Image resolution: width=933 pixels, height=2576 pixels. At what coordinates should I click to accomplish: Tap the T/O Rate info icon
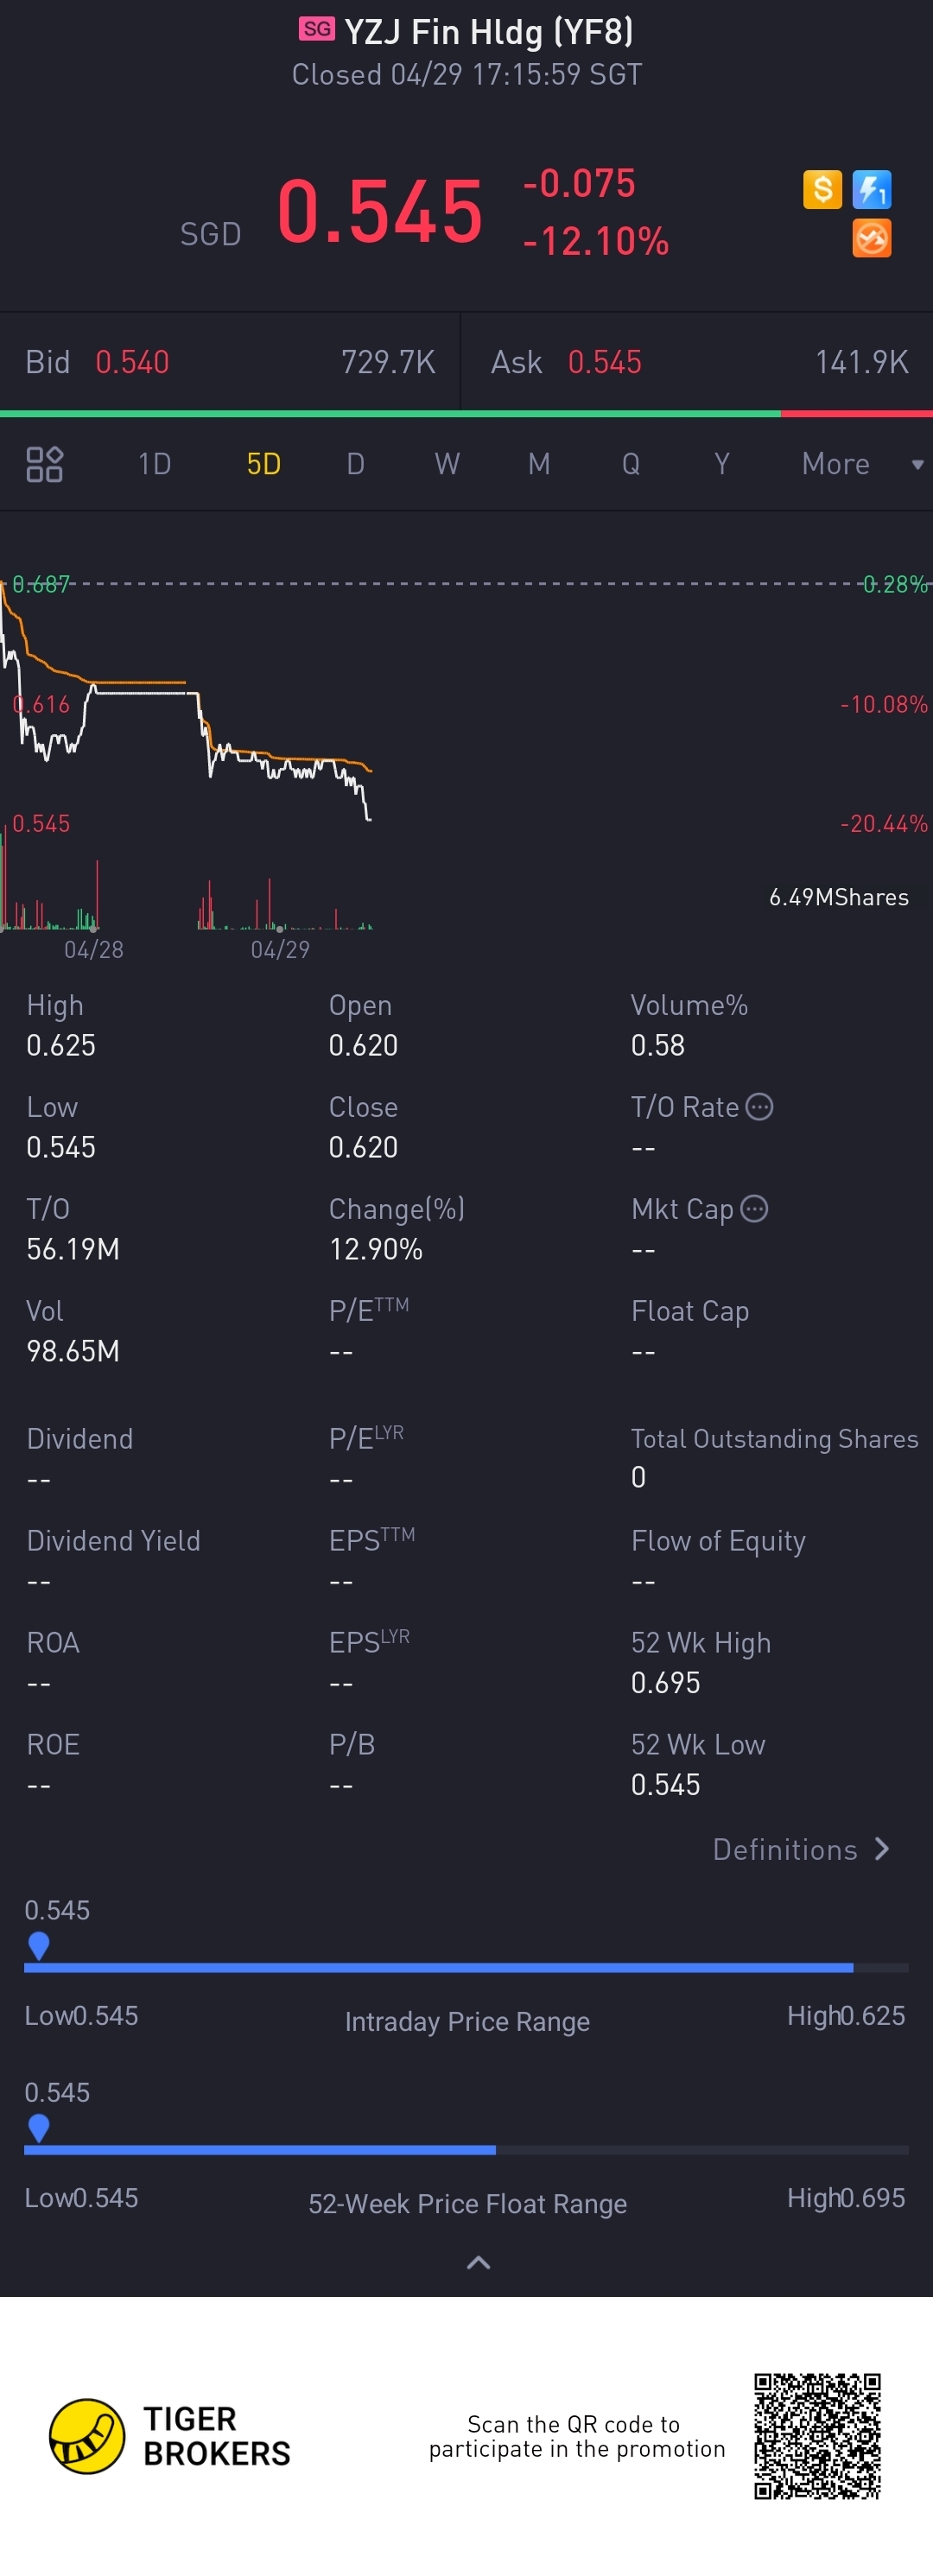tap(760, 1107)
